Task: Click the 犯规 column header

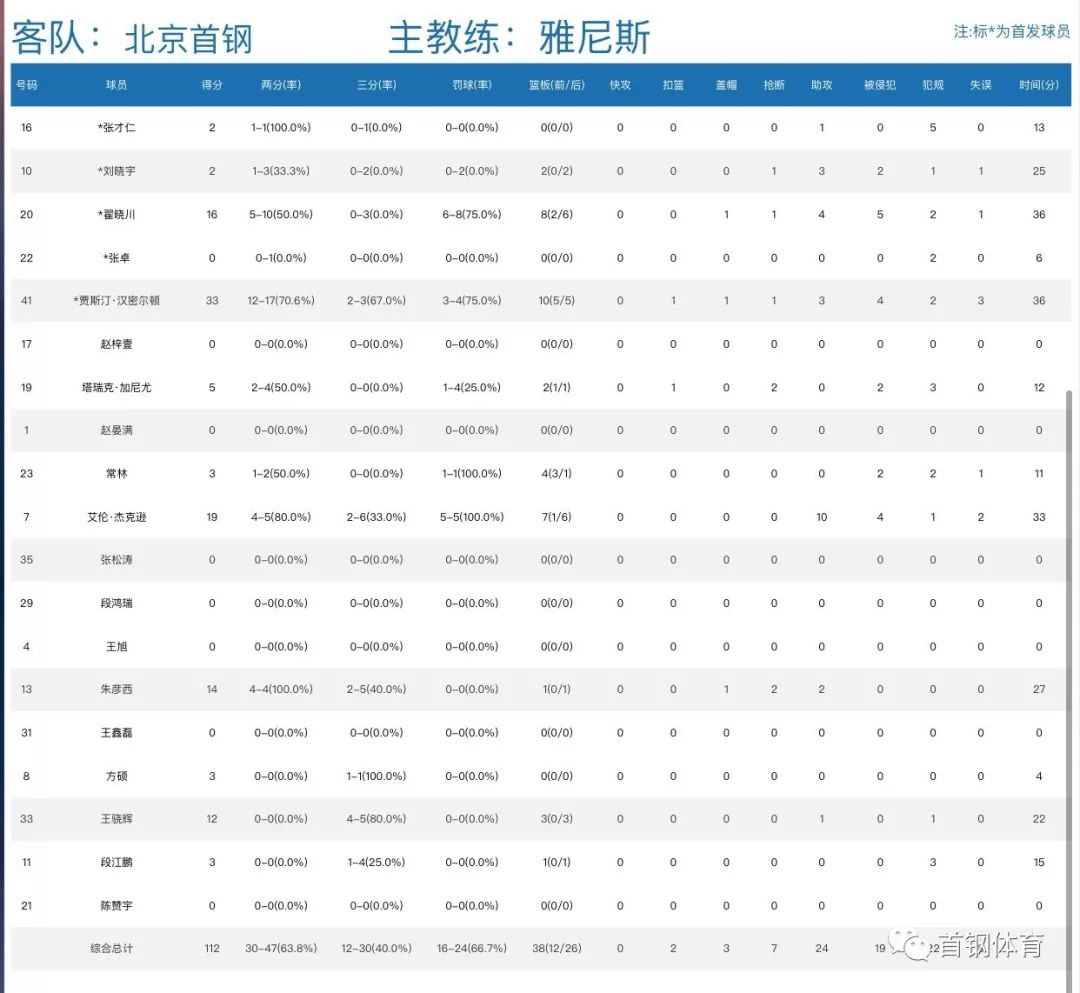Action: [x=933, y=85]
